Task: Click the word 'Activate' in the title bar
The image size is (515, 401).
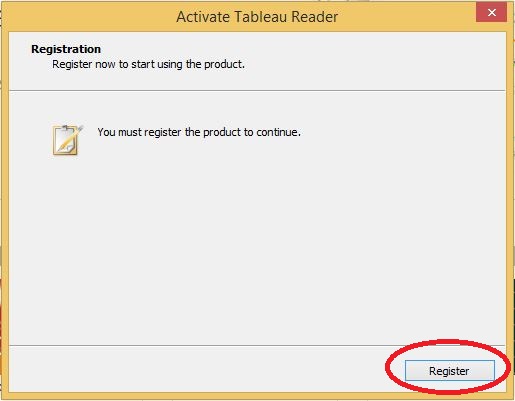Action: [203, 17]
